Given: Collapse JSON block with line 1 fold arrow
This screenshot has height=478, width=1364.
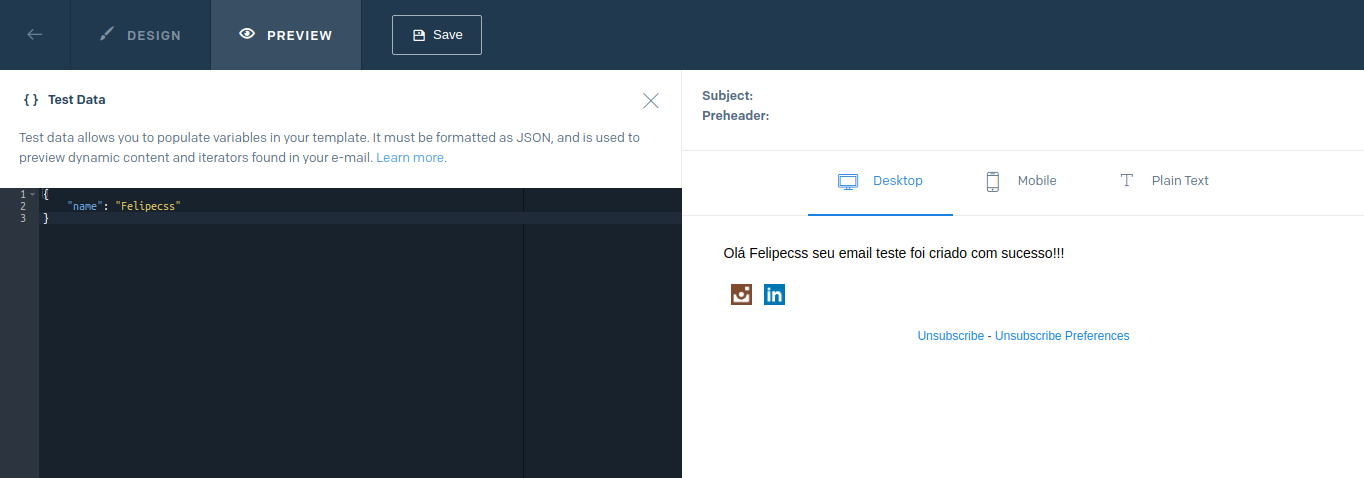Looking at the screenshot, I should click(32, 194).
